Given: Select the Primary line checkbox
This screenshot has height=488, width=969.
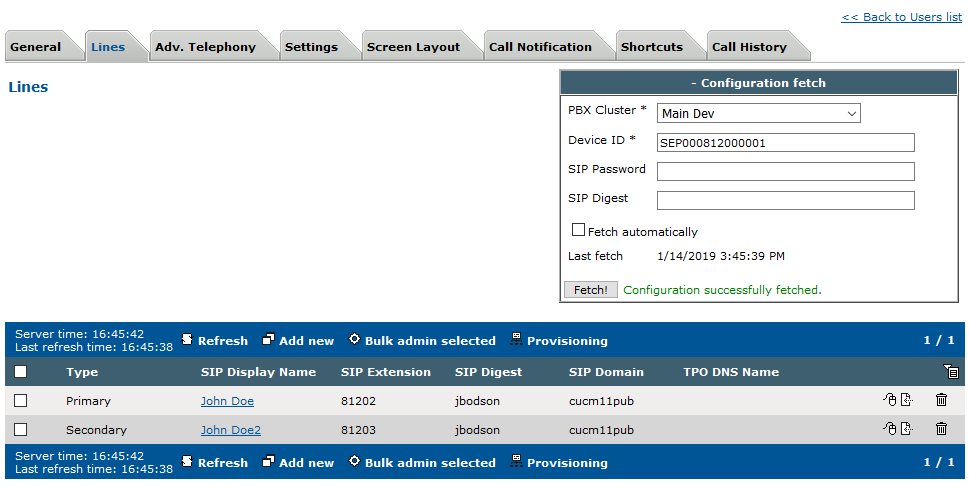Looking at the screenshot, I should tap(20, 400).
